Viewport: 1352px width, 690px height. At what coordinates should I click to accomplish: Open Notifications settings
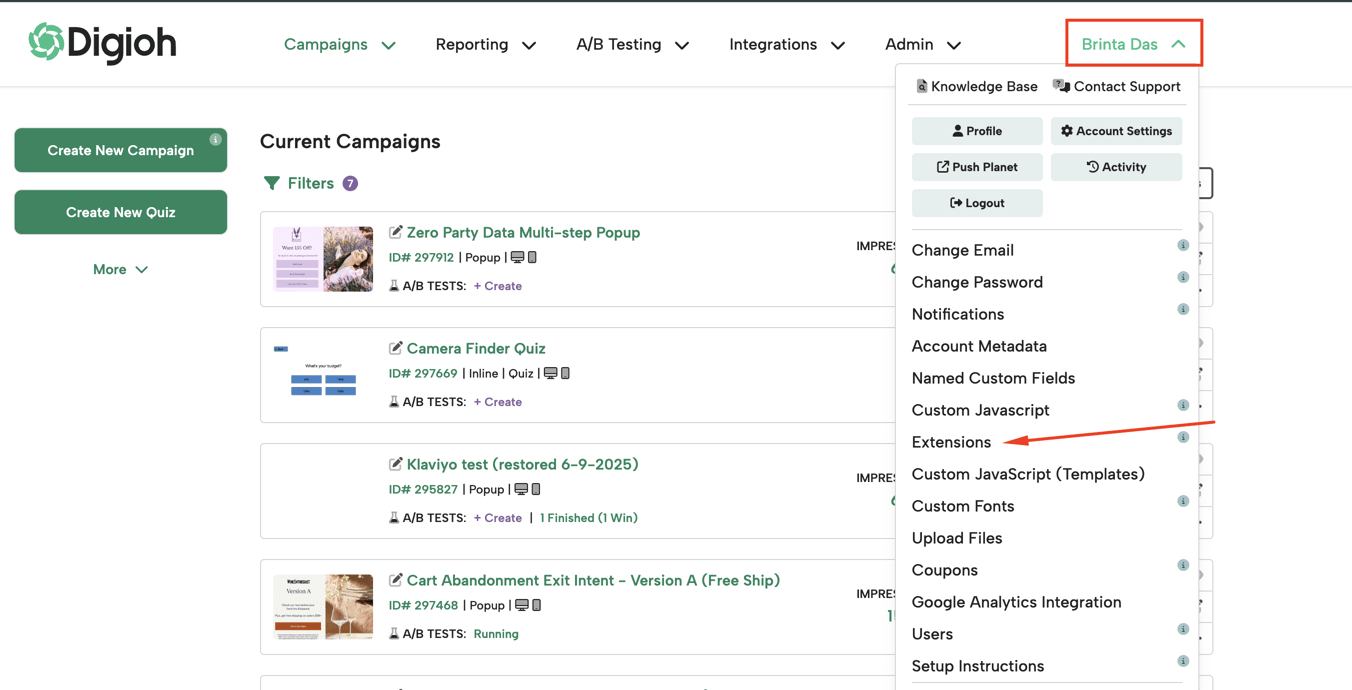pyautogui.click(x=958, y=314)
